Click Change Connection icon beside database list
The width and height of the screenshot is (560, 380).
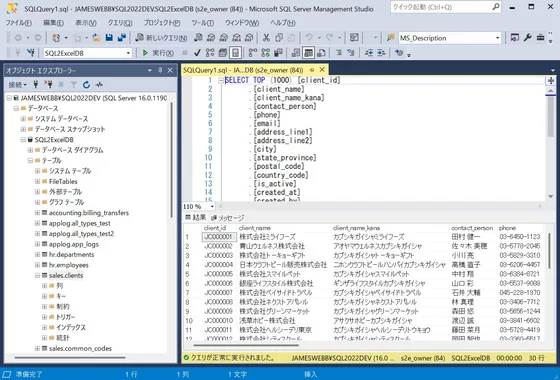[31, 53]
